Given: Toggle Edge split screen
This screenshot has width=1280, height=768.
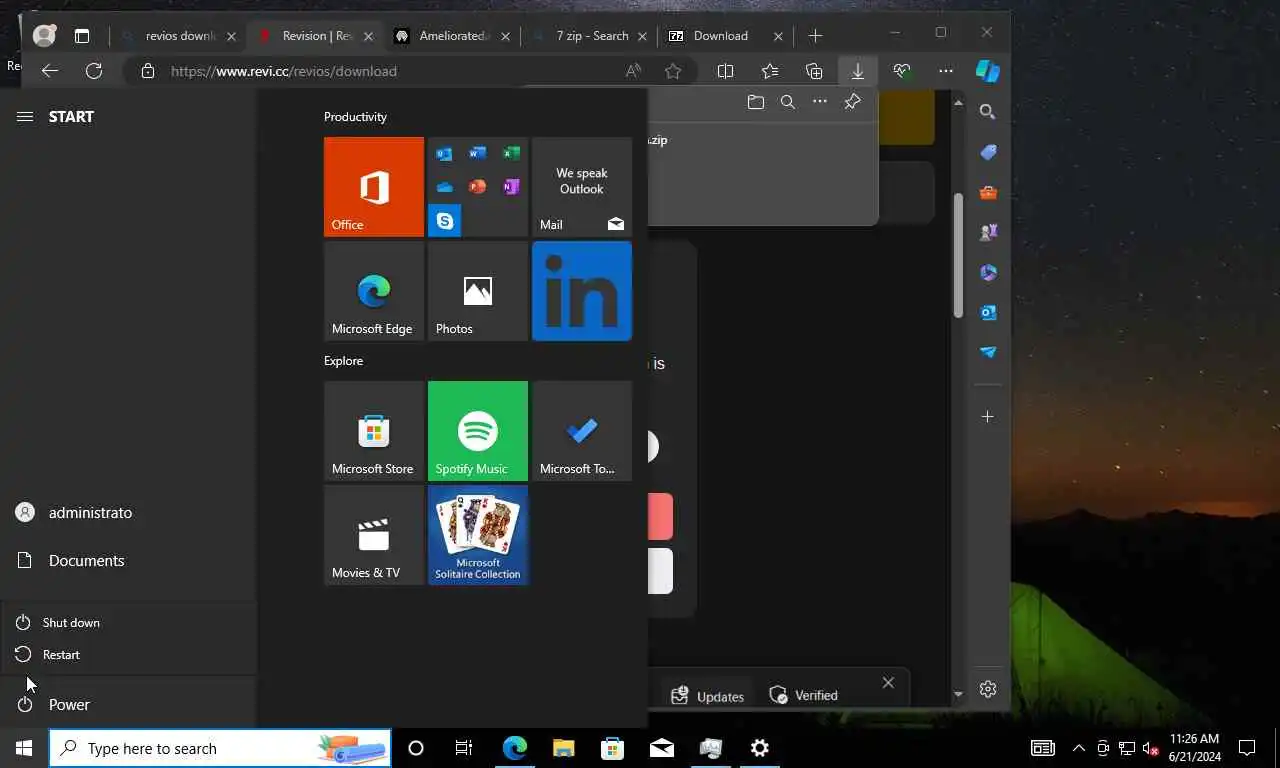Looking at the screenshot, I should (726, 71).
